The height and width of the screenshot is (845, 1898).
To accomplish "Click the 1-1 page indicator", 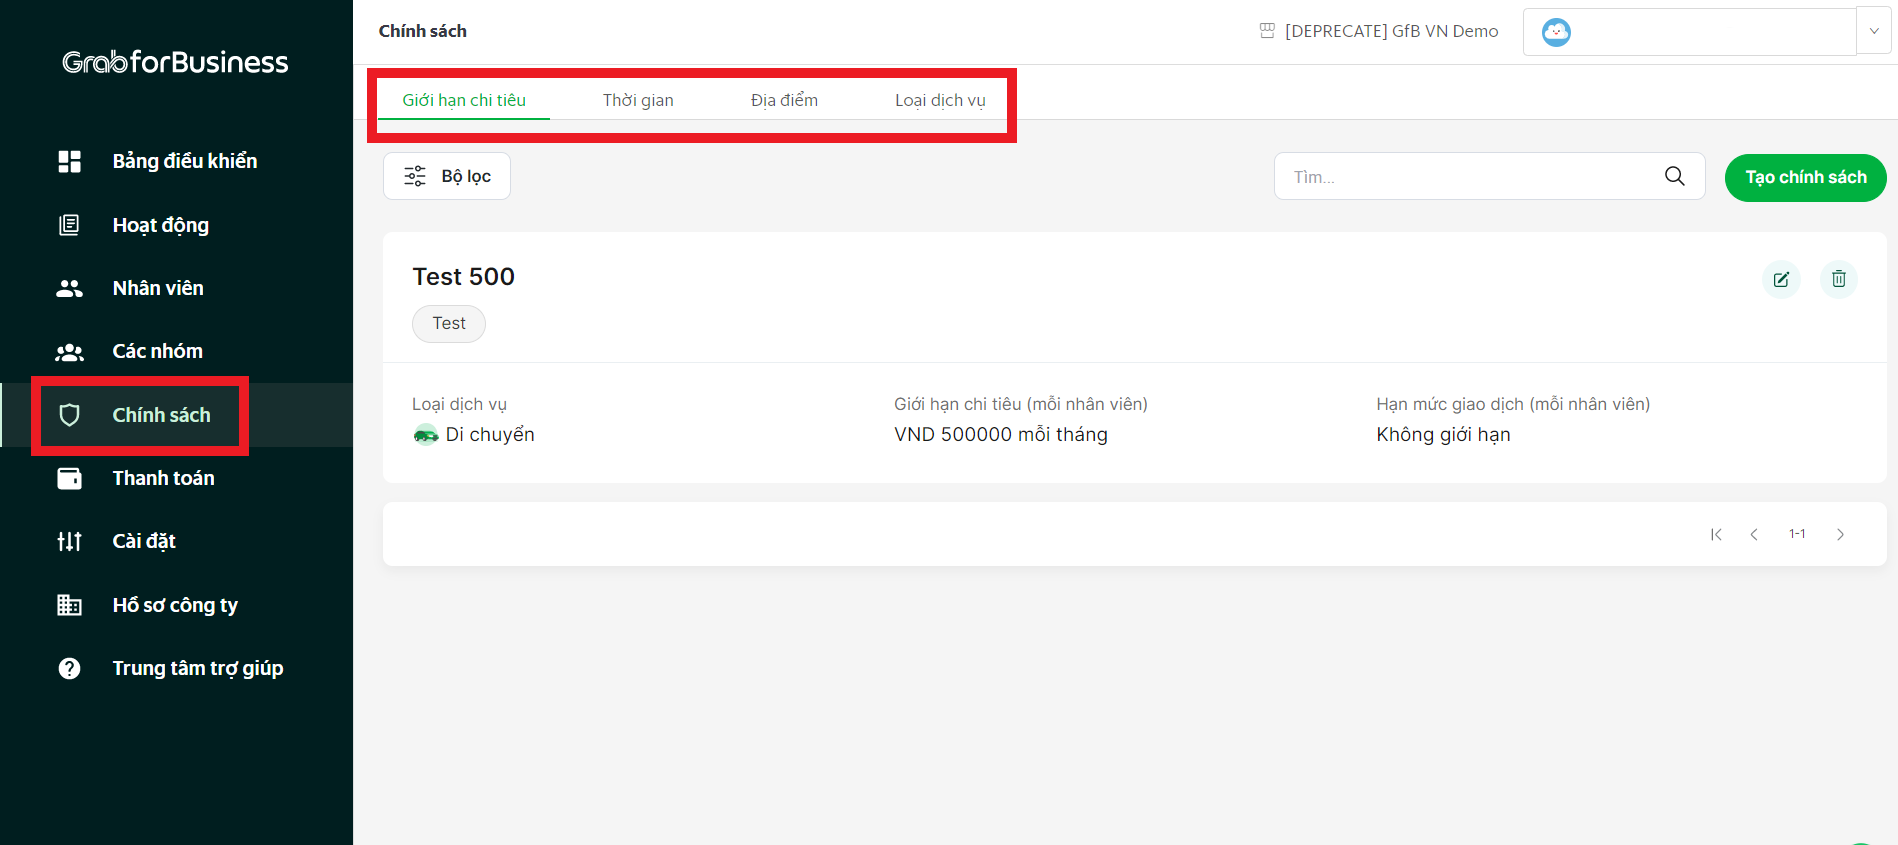I will pos(1797,534).
